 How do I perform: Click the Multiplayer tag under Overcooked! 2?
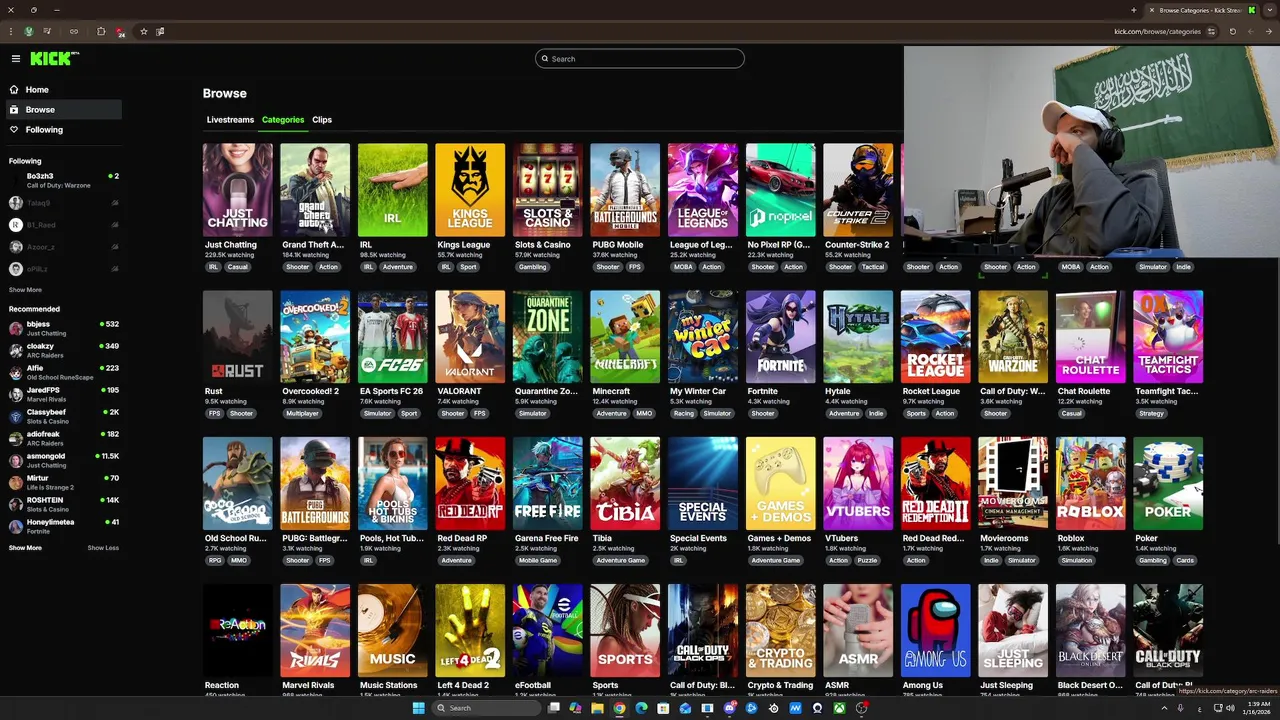[302, 413]
